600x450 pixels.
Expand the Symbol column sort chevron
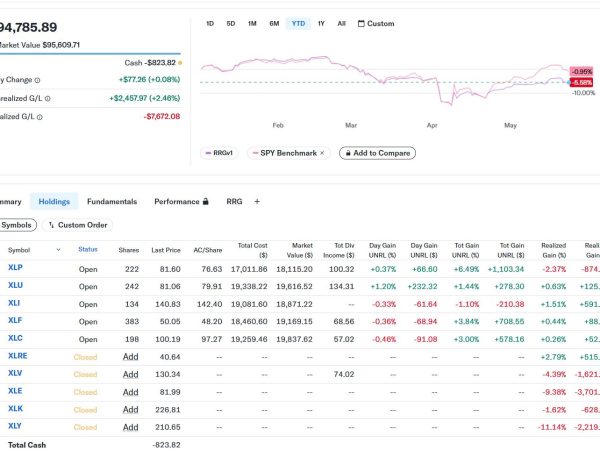click(59, 250)
